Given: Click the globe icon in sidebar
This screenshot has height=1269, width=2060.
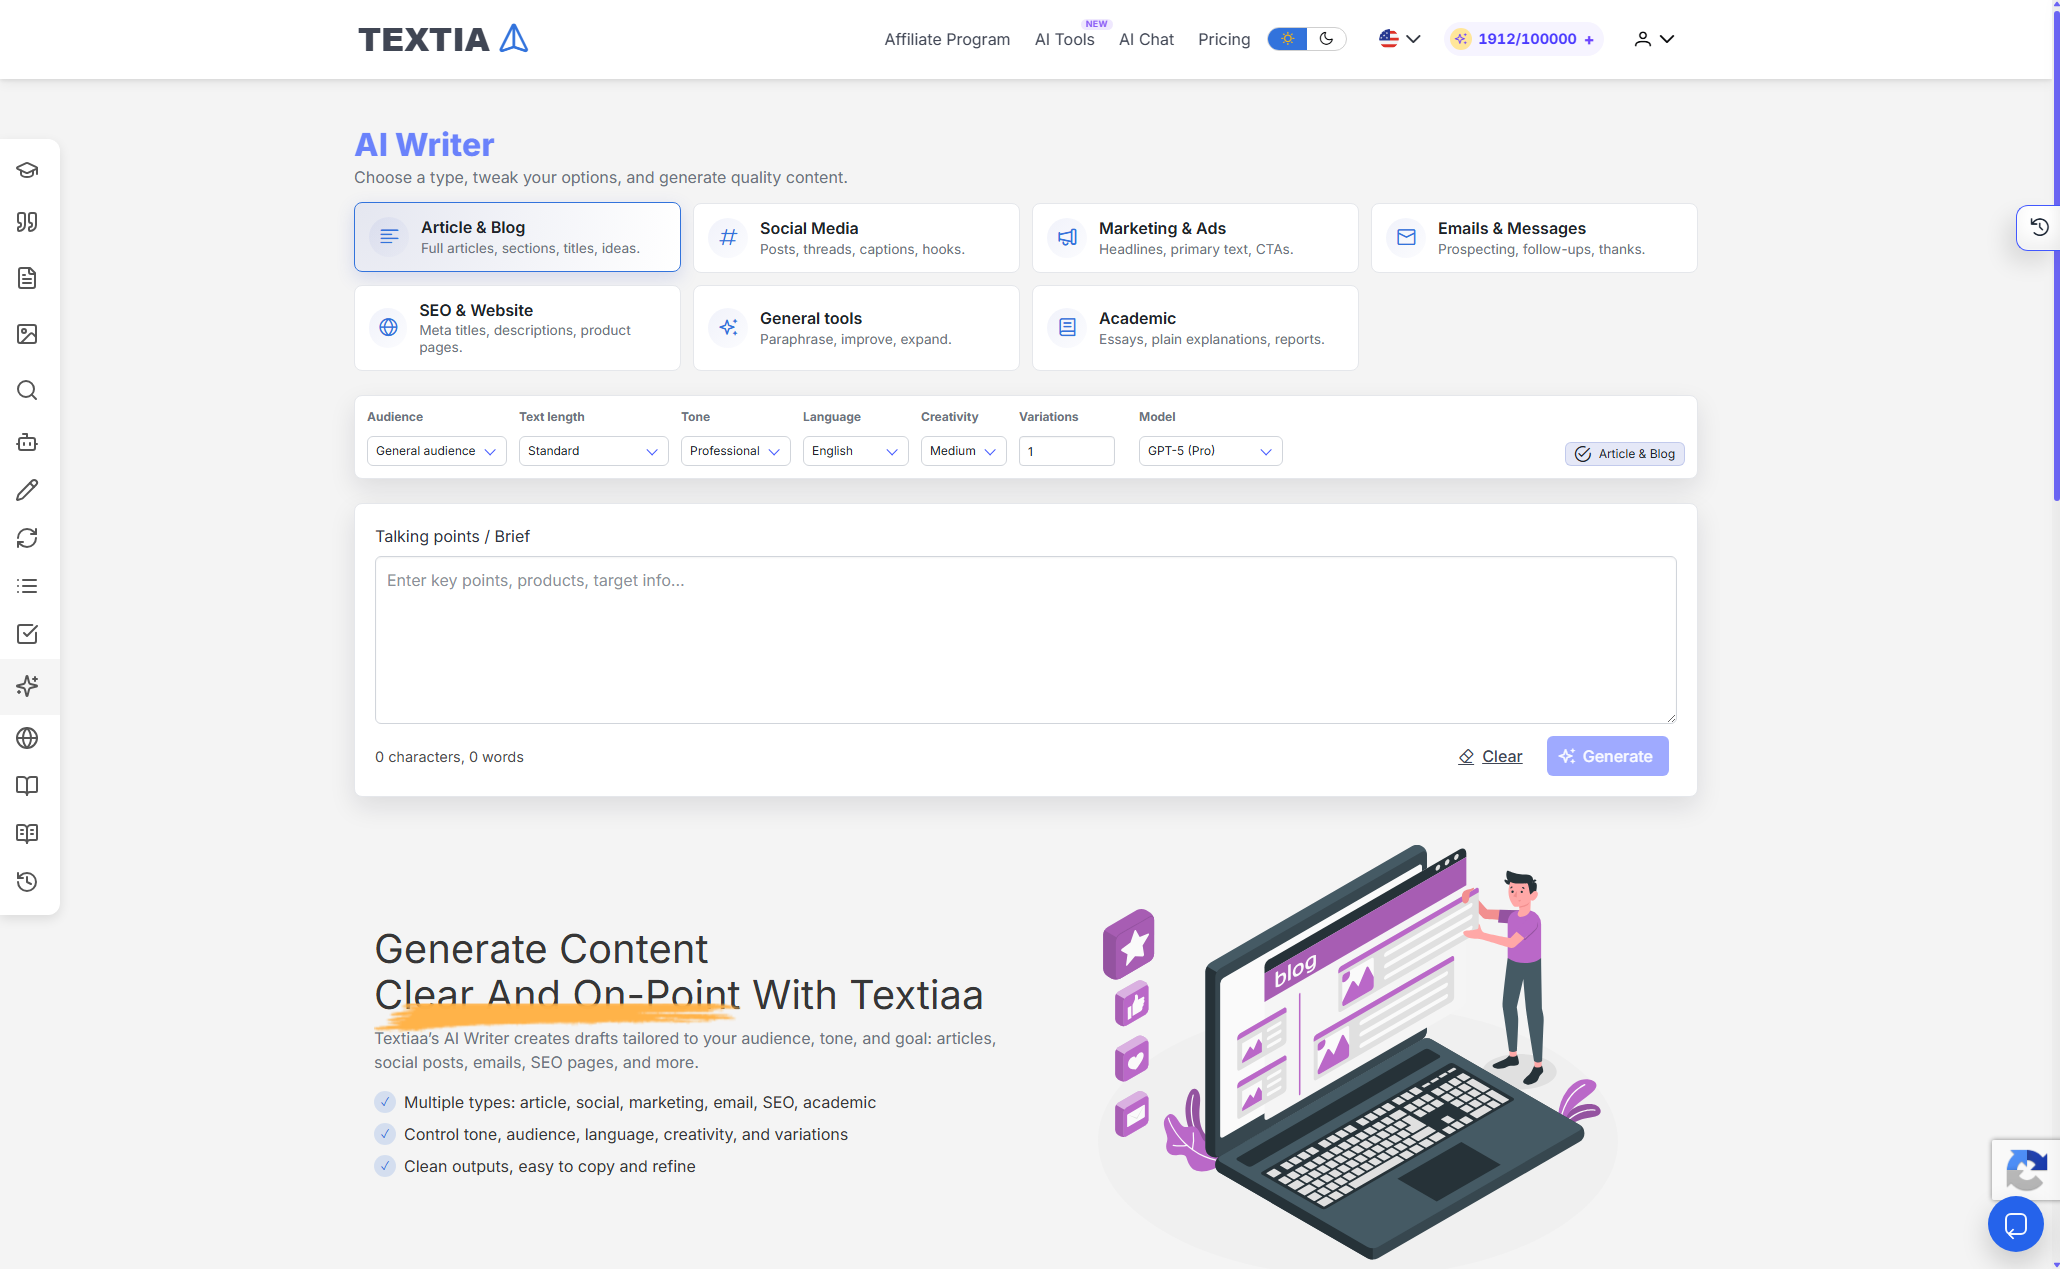Looking at the screenshot, I should 27,738.
